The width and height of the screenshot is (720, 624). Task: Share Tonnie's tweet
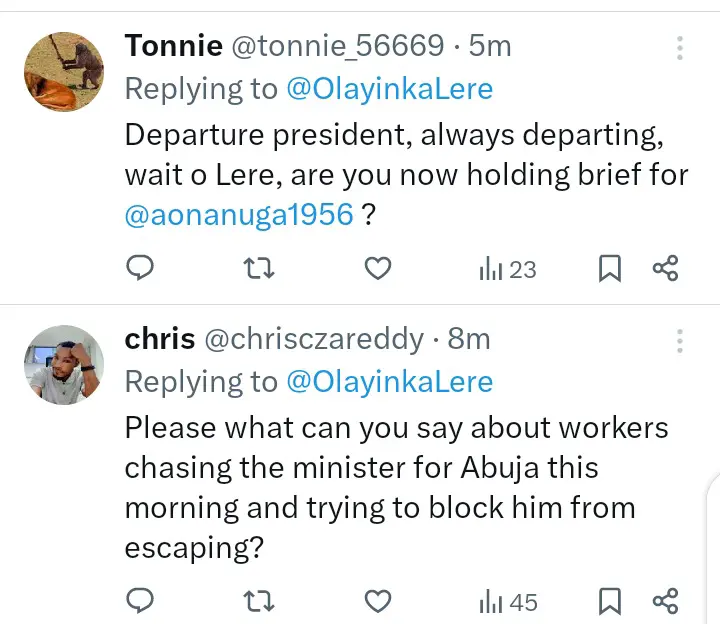coord(665,268)
